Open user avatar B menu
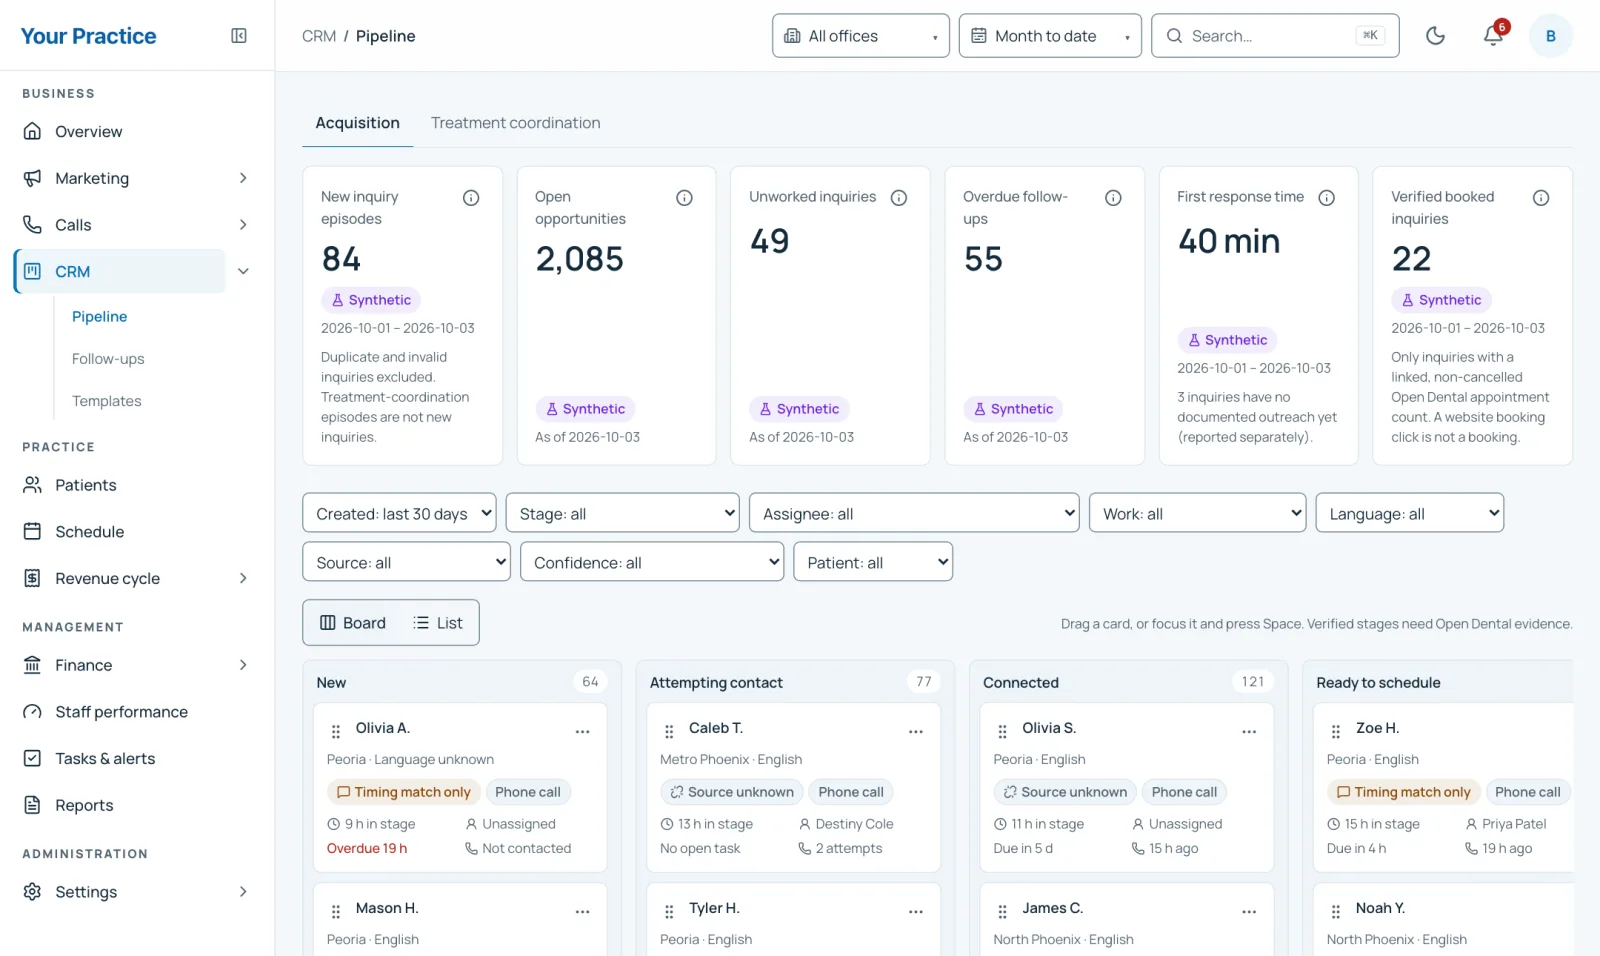 pyautogui.click(x=1551, y=36)
